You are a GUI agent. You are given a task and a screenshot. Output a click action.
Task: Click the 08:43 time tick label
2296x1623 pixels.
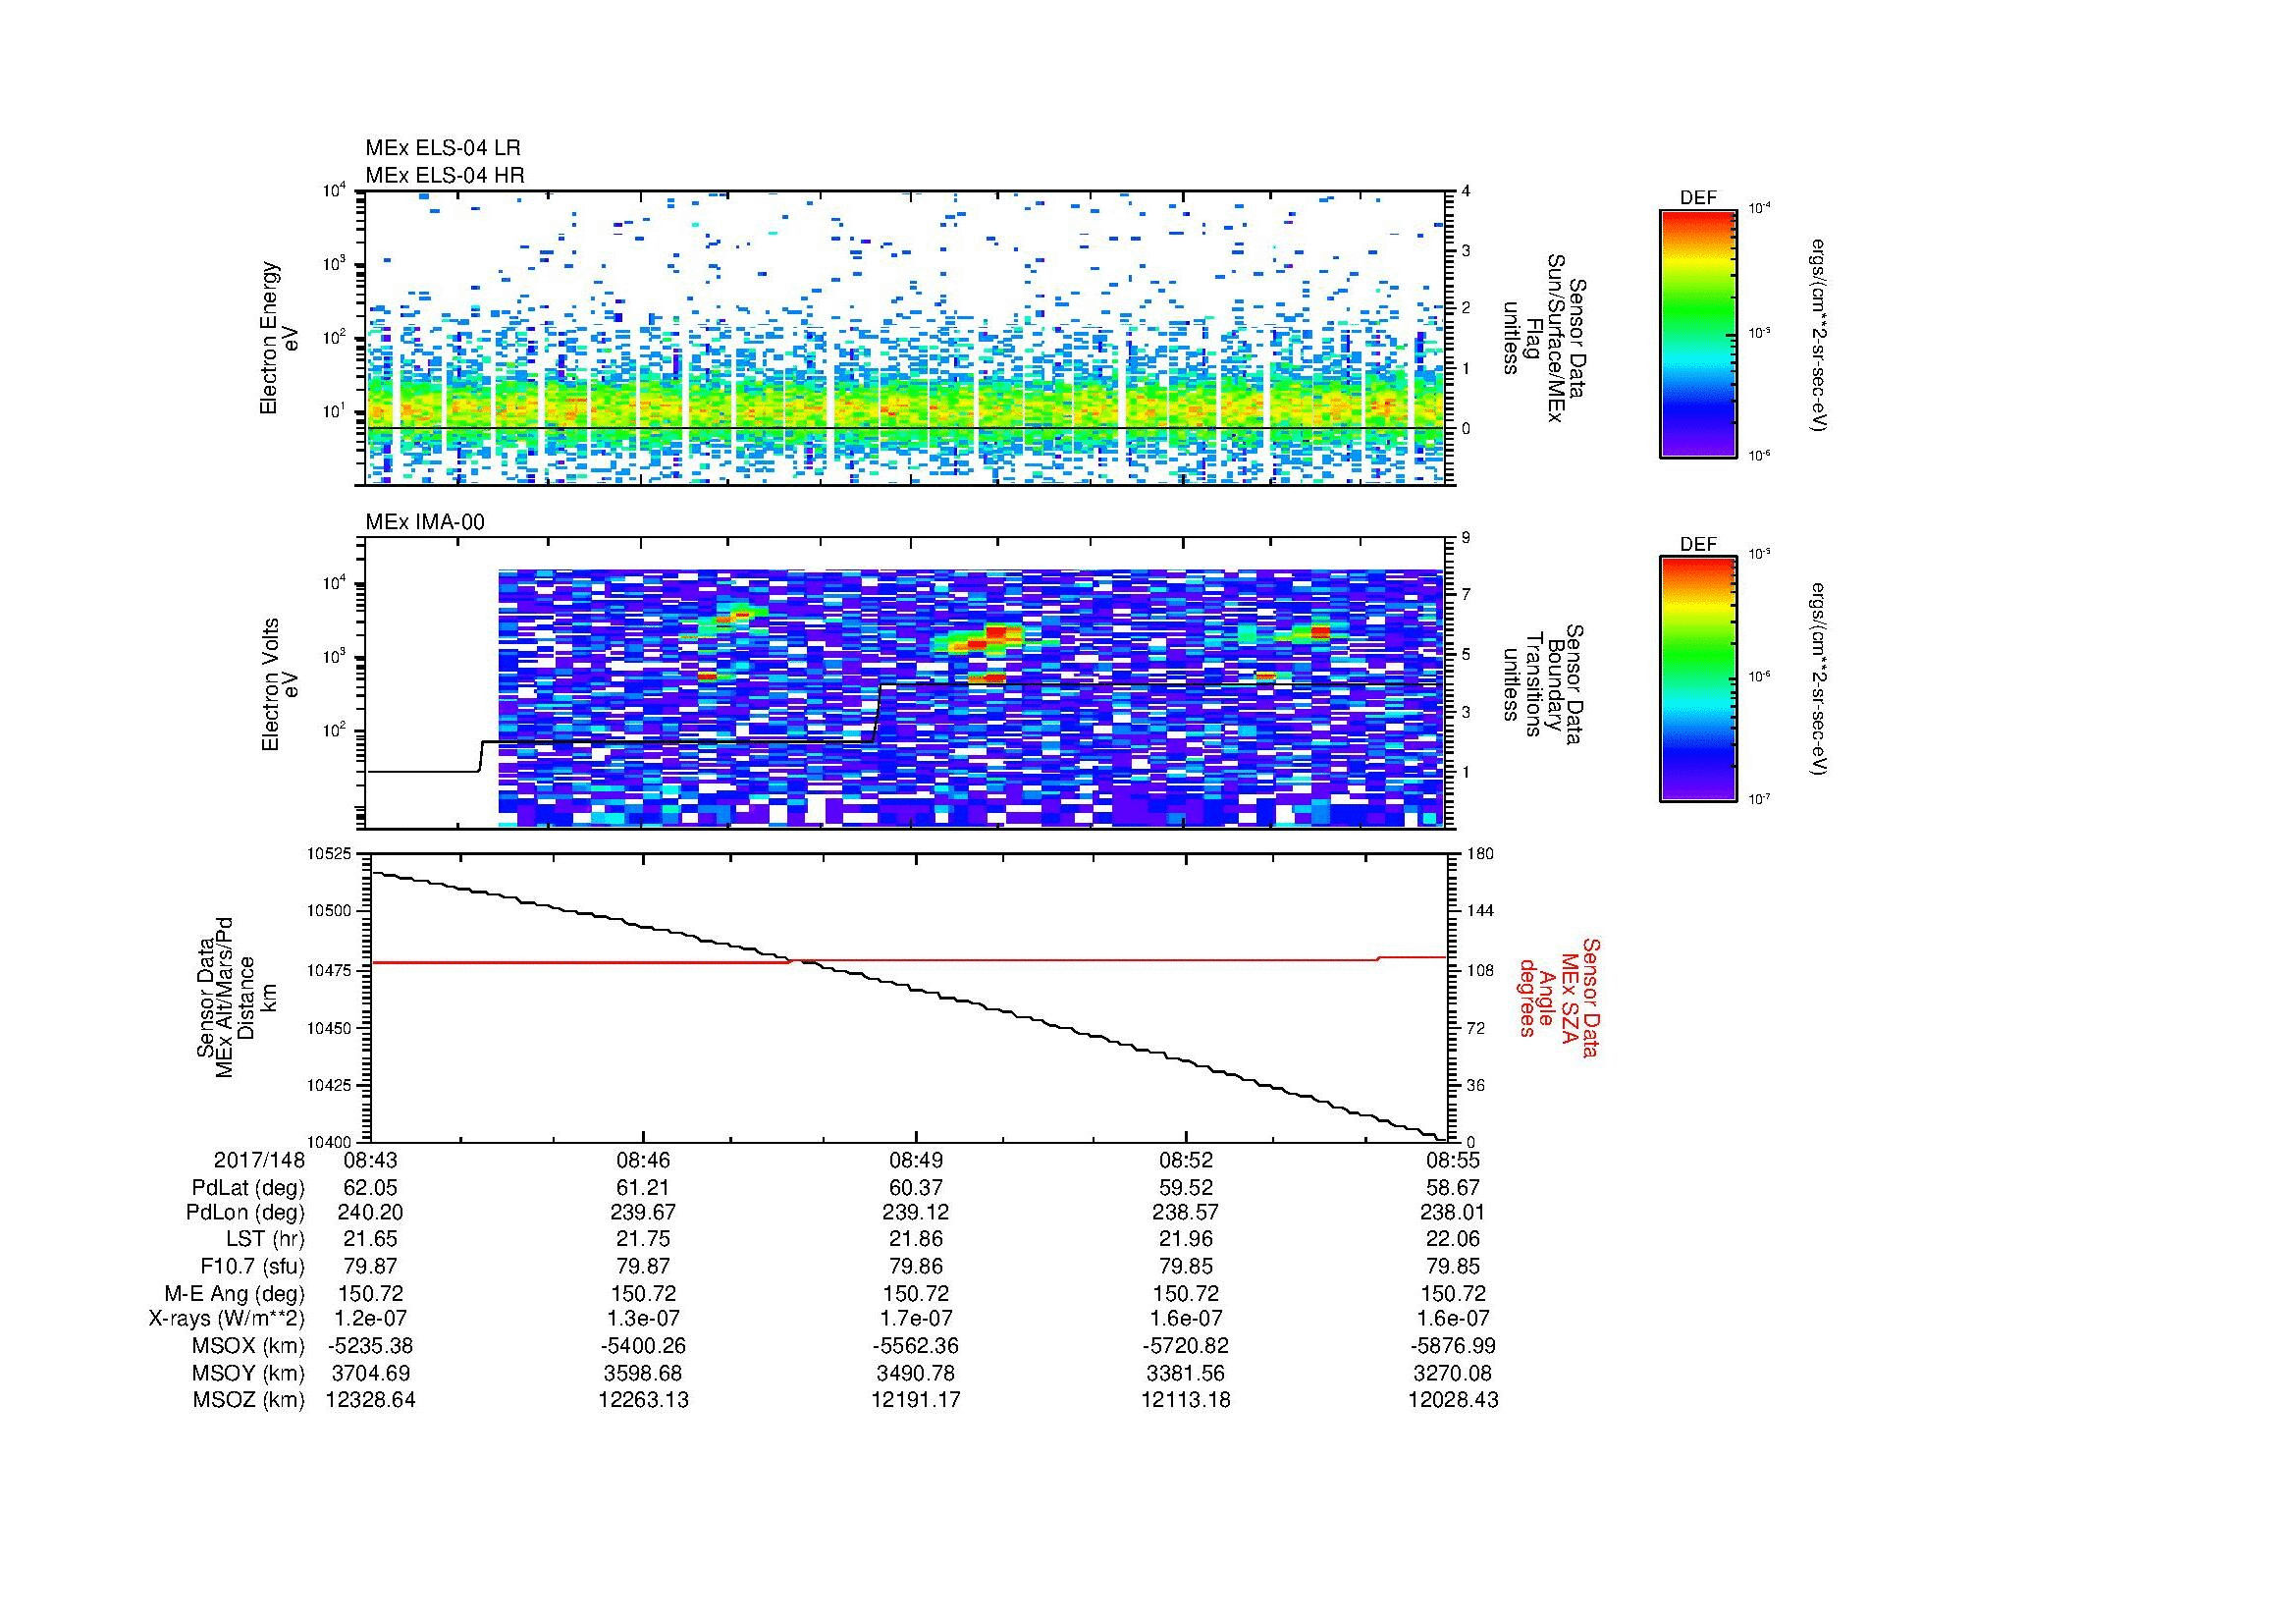tap(370, 1160)
